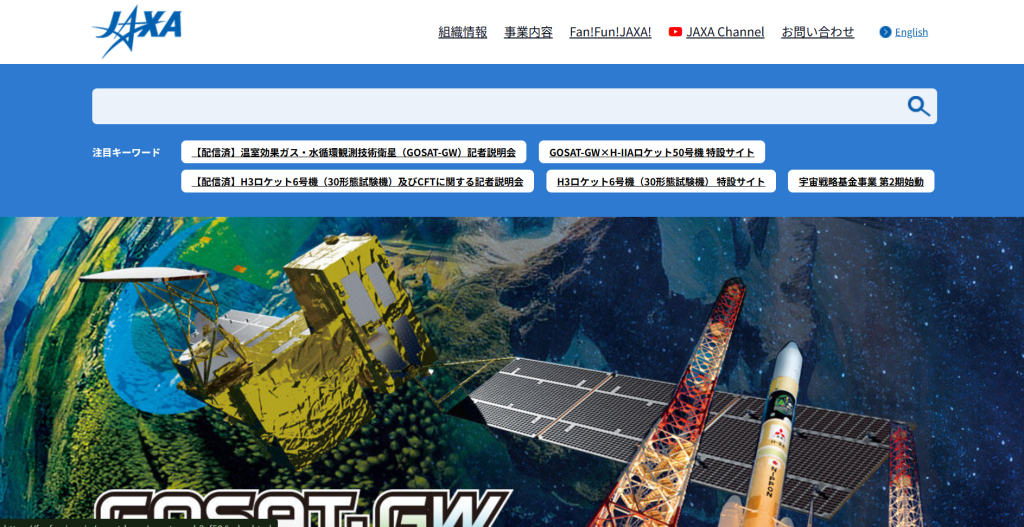The image size is (1024, 527).
Task: Open the H3ロケット6号機 特設サイト keyword button
Action: (660, 182)
